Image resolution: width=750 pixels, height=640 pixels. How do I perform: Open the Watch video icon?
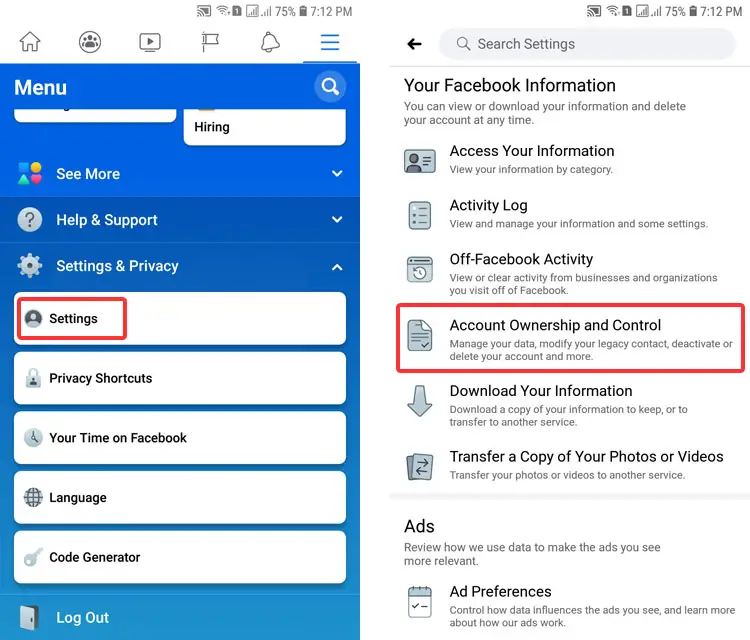coord(150,42)
